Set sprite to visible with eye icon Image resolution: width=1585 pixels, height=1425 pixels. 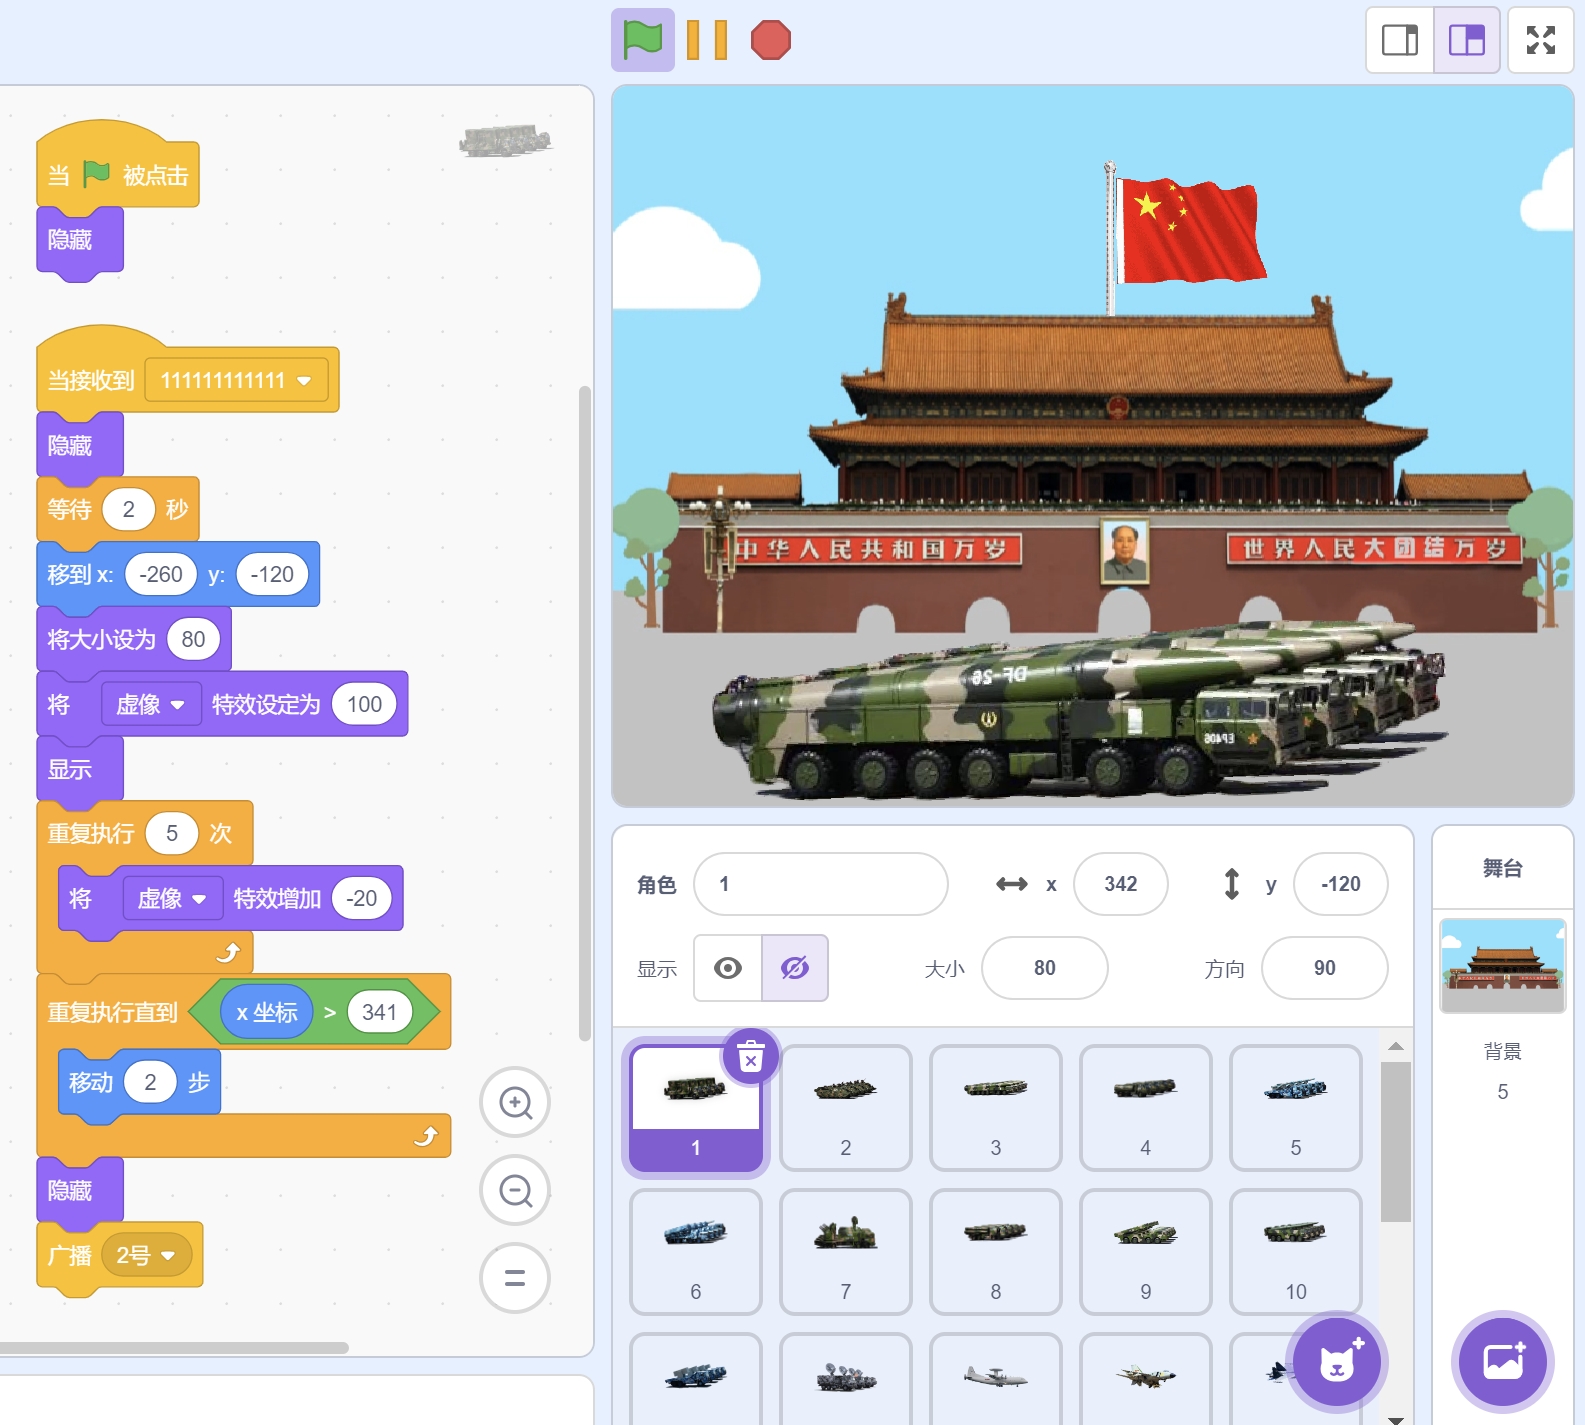(x=728, y=968)
